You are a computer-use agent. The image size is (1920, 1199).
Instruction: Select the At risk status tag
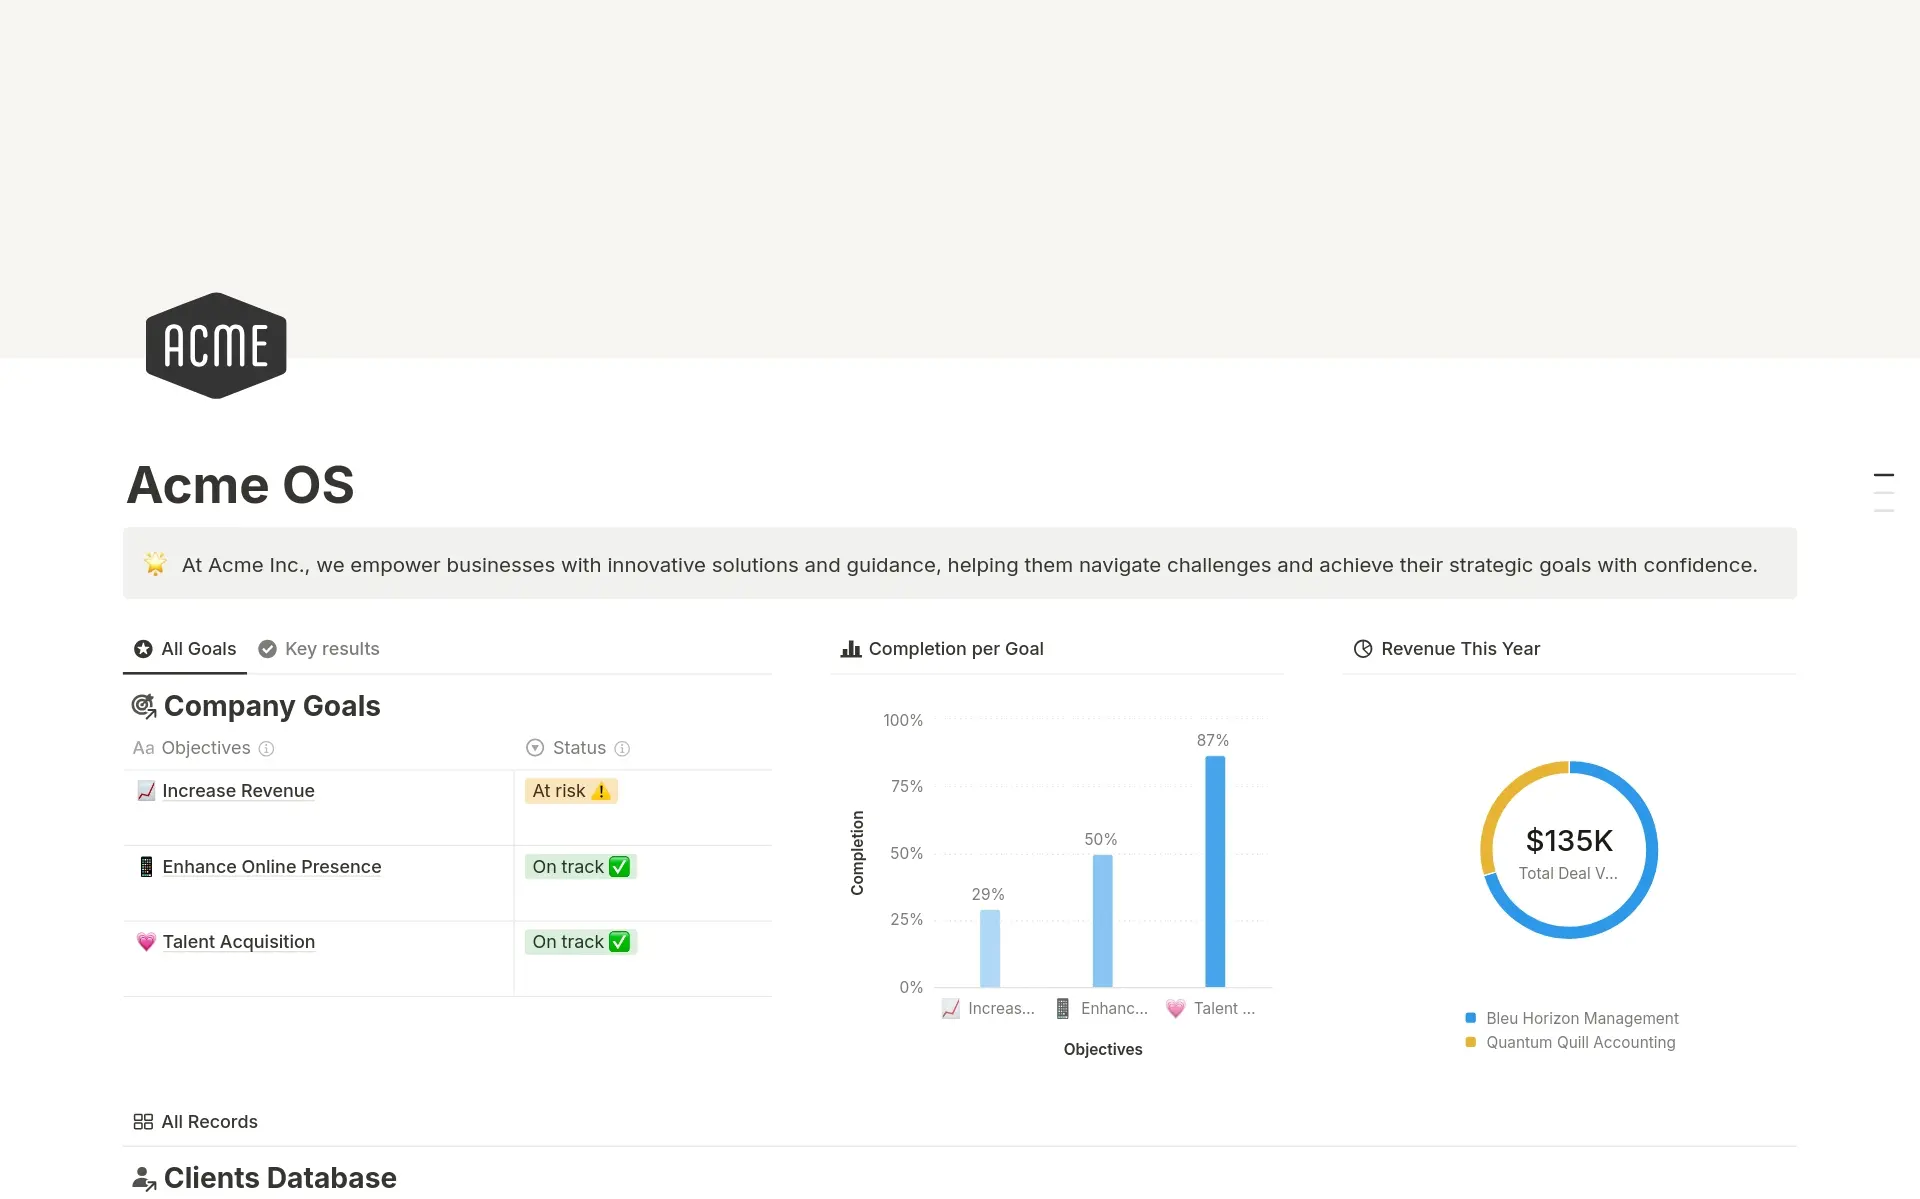tap(571, 791)
